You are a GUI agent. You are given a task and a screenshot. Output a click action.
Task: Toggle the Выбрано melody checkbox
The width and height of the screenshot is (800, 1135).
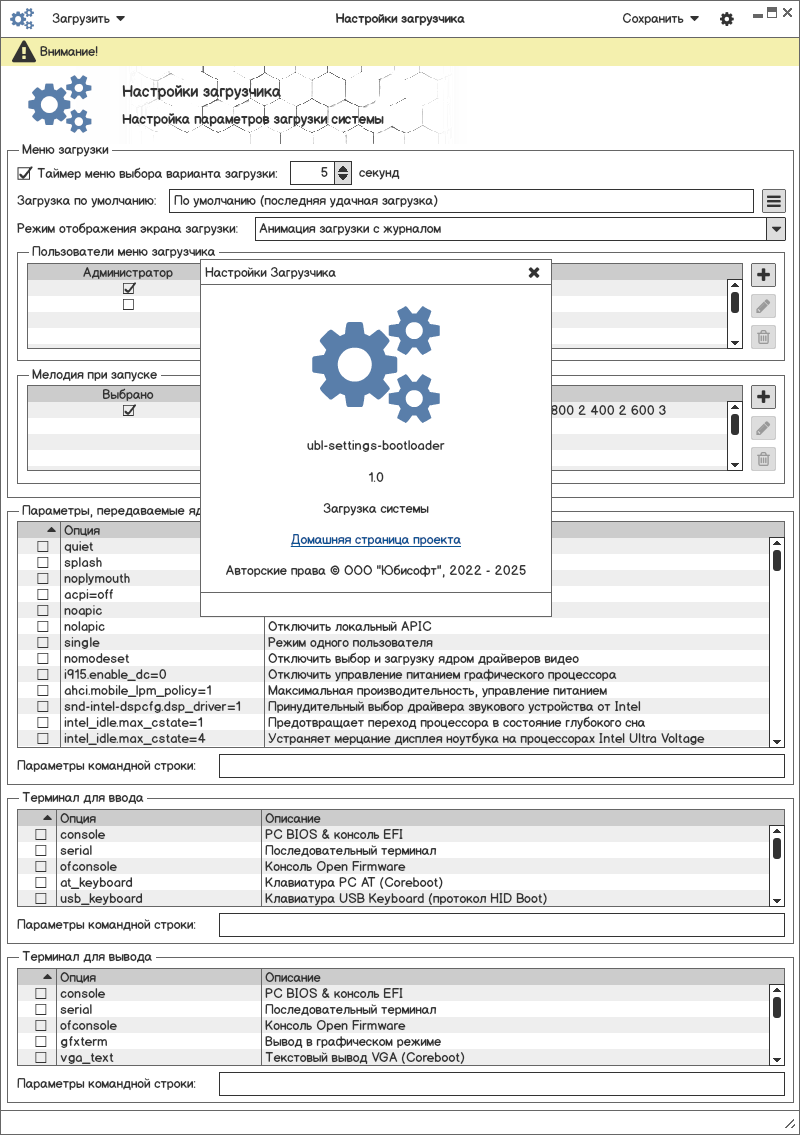coord(129,410)
